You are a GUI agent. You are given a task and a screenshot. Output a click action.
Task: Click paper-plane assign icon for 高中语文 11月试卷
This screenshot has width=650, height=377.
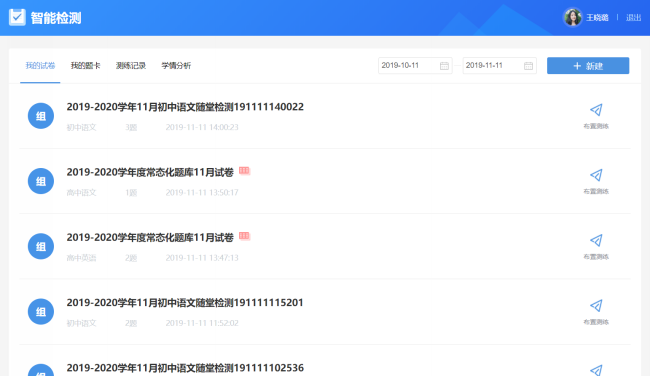pos(596,175)
